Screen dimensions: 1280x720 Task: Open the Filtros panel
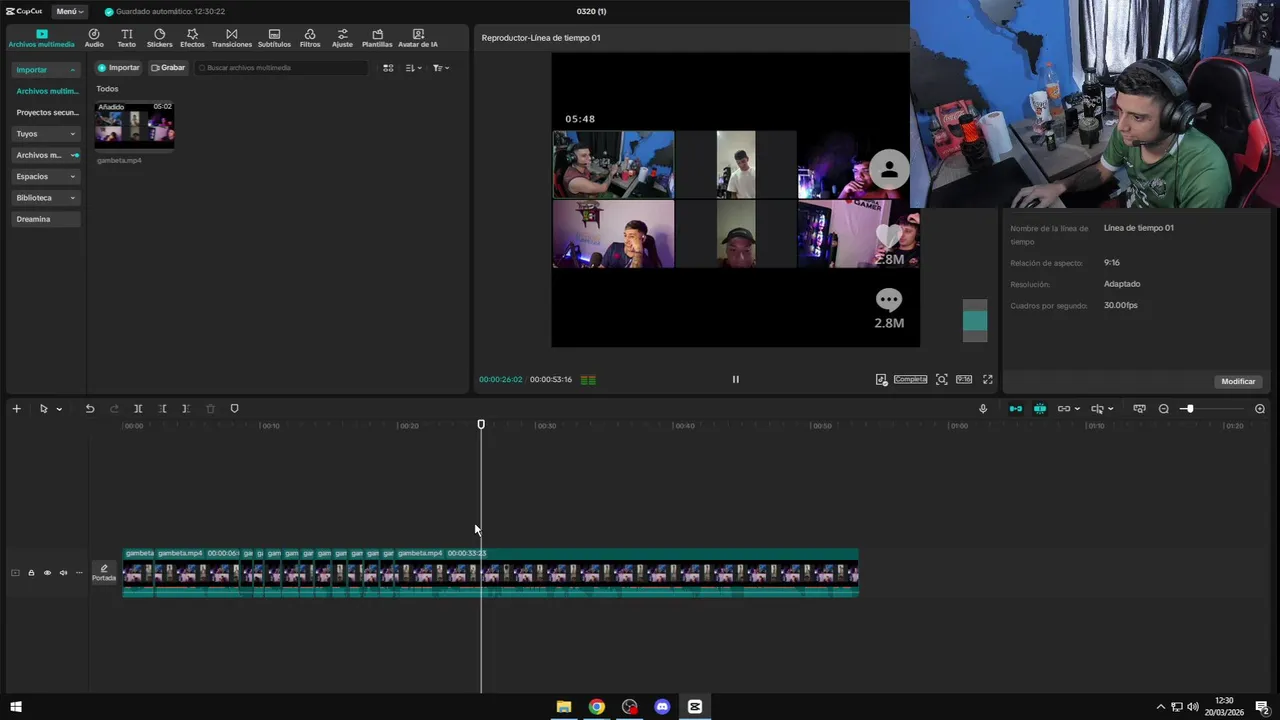tap(310, 38)
